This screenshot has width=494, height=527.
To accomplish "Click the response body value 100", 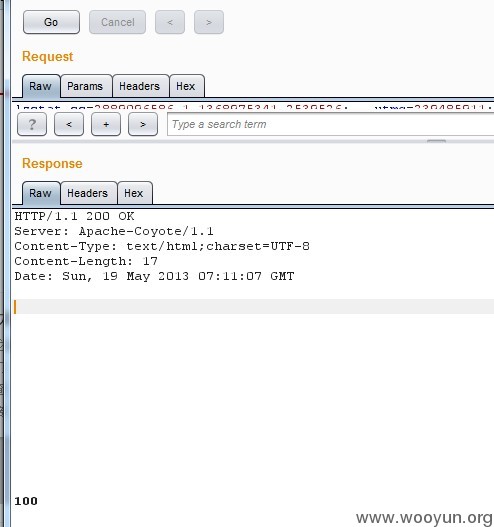I will [x=26, y=501].
